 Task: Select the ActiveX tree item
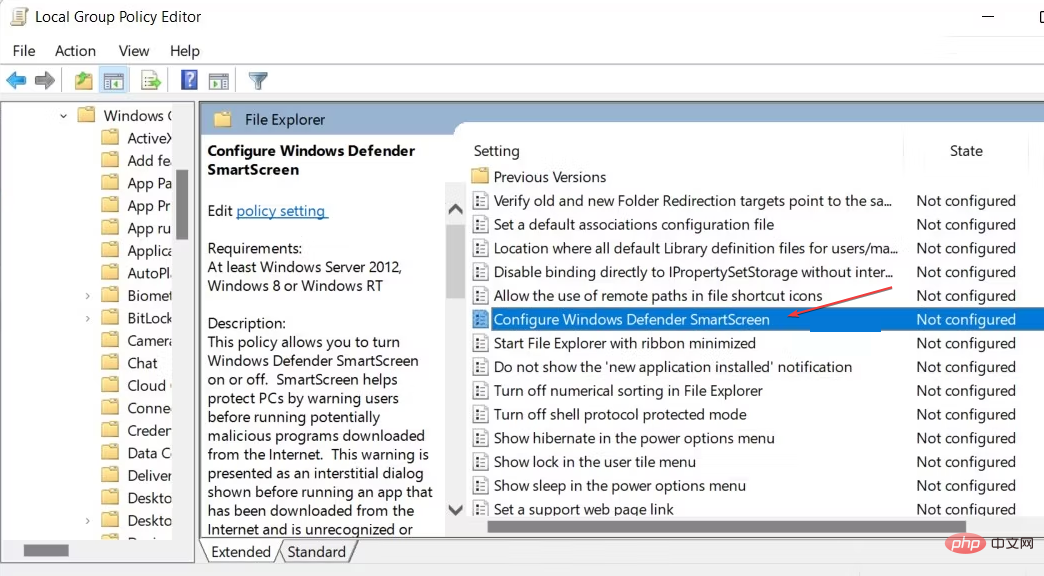tap(149, 138)
